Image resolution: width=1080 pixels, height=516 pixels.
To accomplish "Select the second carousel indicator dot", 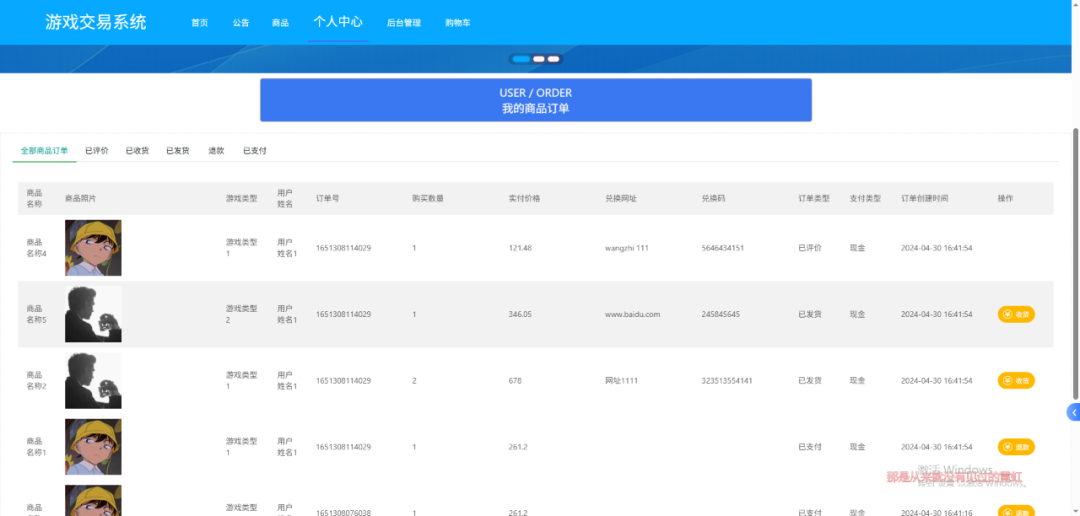I will tap(539, 59).
